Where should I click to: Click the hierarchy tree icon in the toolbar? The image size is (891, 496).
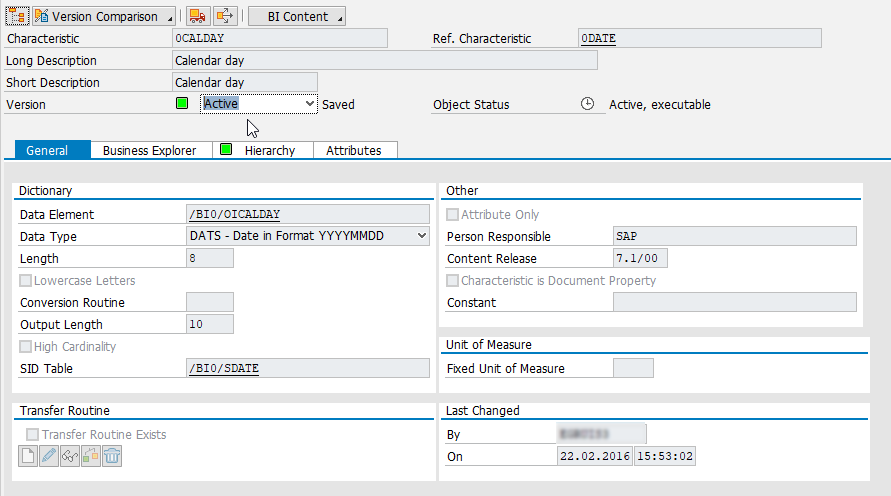[x=17, y=16]
